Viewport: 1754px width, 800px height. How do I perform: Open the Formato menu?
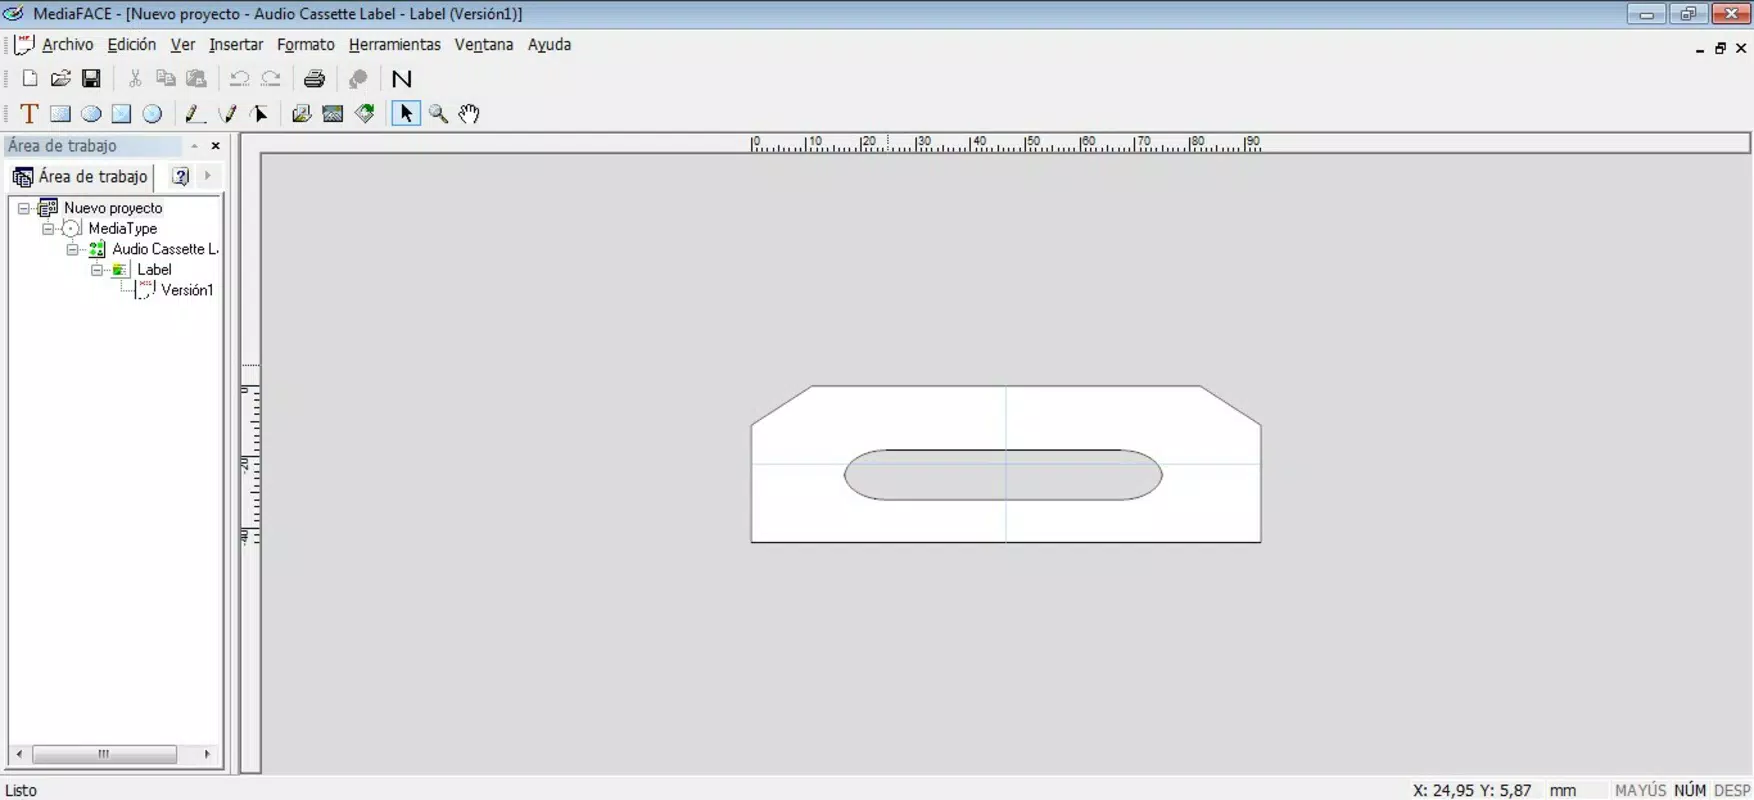click(306, 45)
